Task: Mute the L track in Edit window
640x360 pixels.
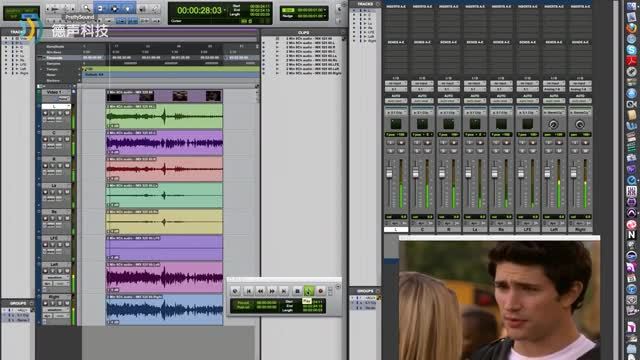Action: [x=67, y=113]
